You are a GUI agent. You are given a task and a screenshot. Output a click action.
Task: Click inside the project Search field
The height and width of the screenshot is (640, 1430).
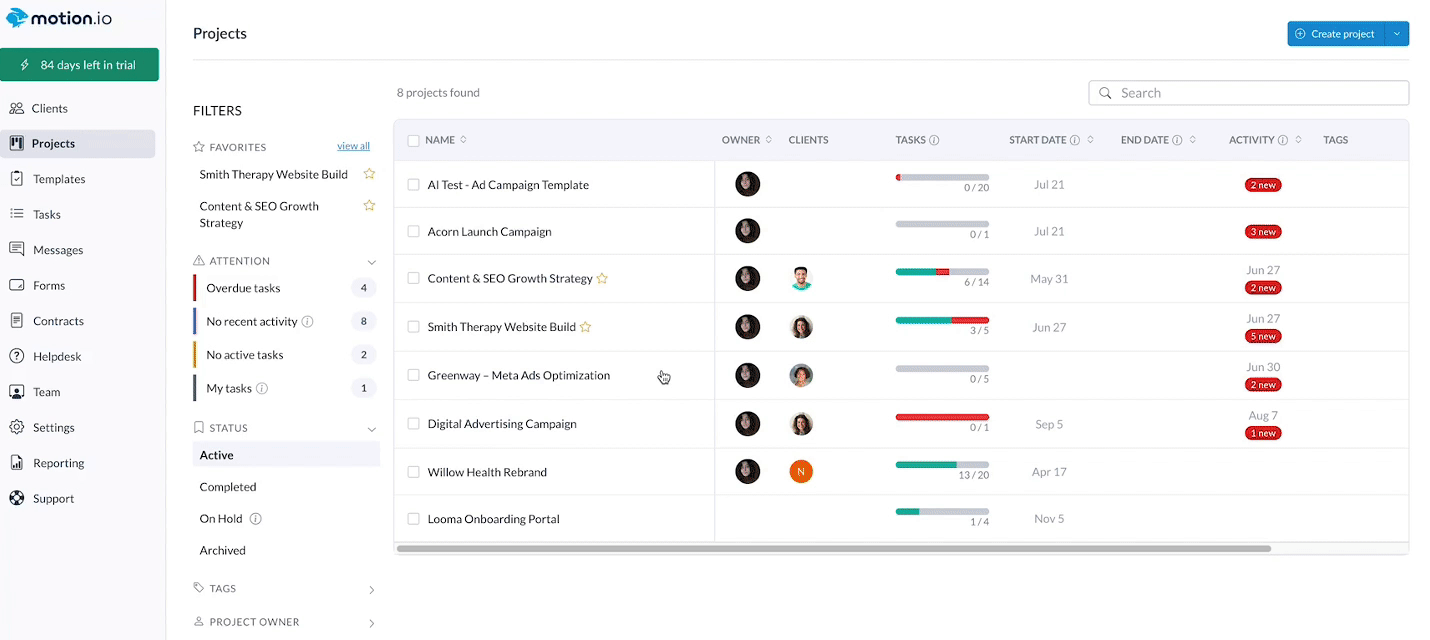click(x=1248, y=92)
